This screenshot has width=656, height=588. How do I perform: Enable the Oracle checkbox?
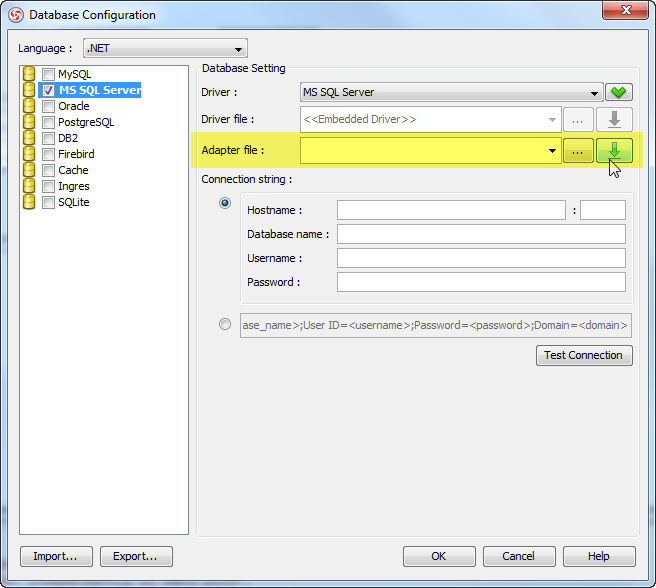(48, 106)
